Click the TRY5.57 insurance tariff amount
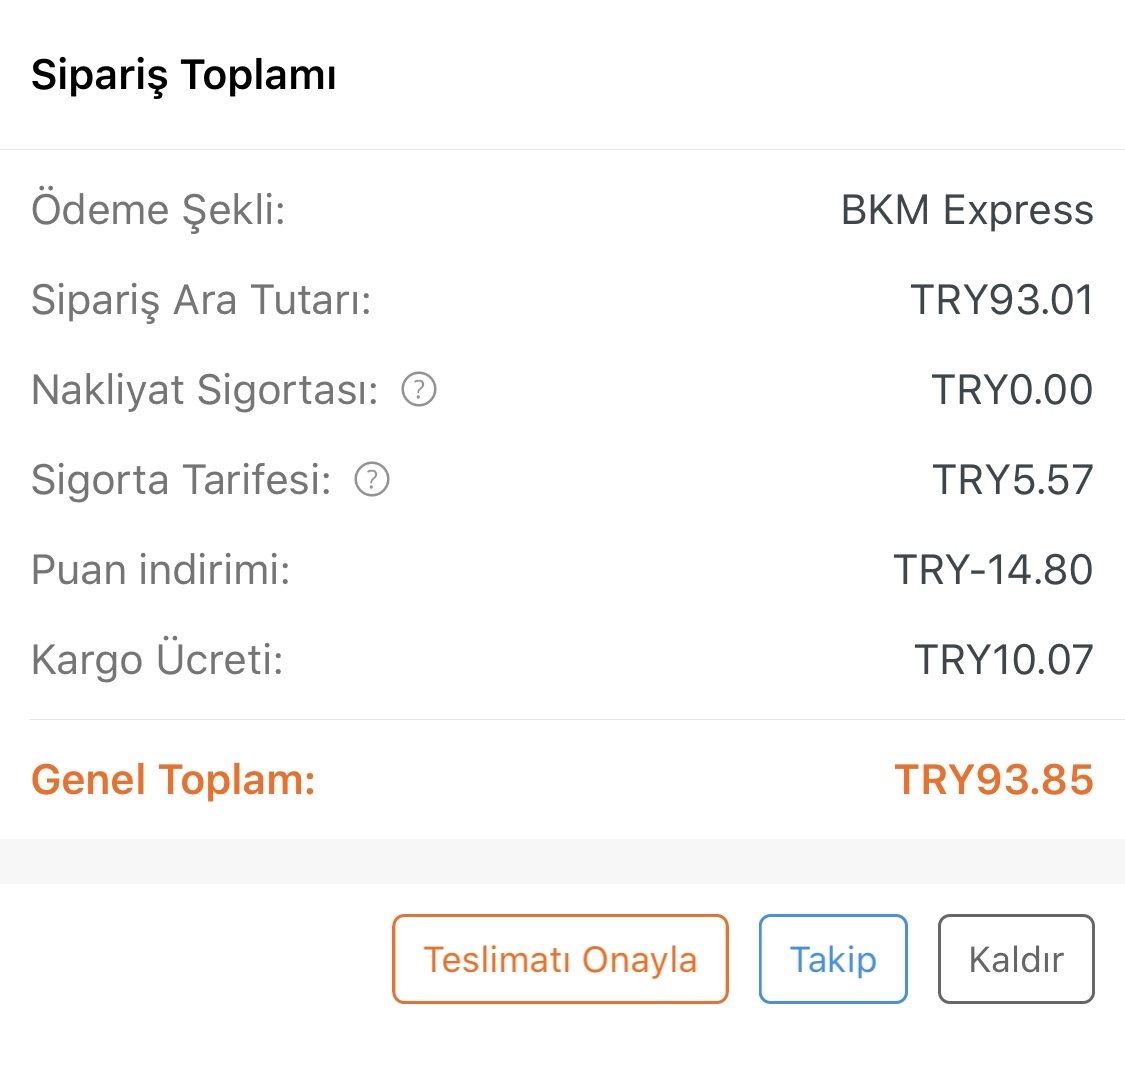Screen dimensions: 1125x1065 pyautogui.click(x=1013, y=479)
